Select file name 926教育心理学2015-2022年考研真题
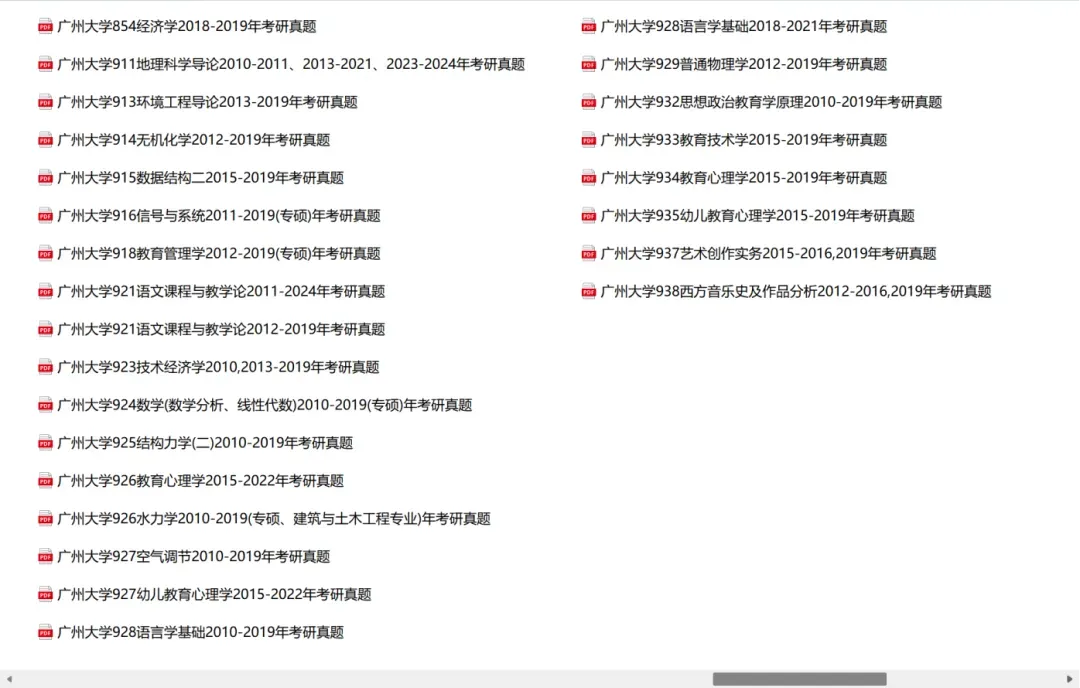The height and width of the screenshot is (688, 1080). click(x=200, y=481)
